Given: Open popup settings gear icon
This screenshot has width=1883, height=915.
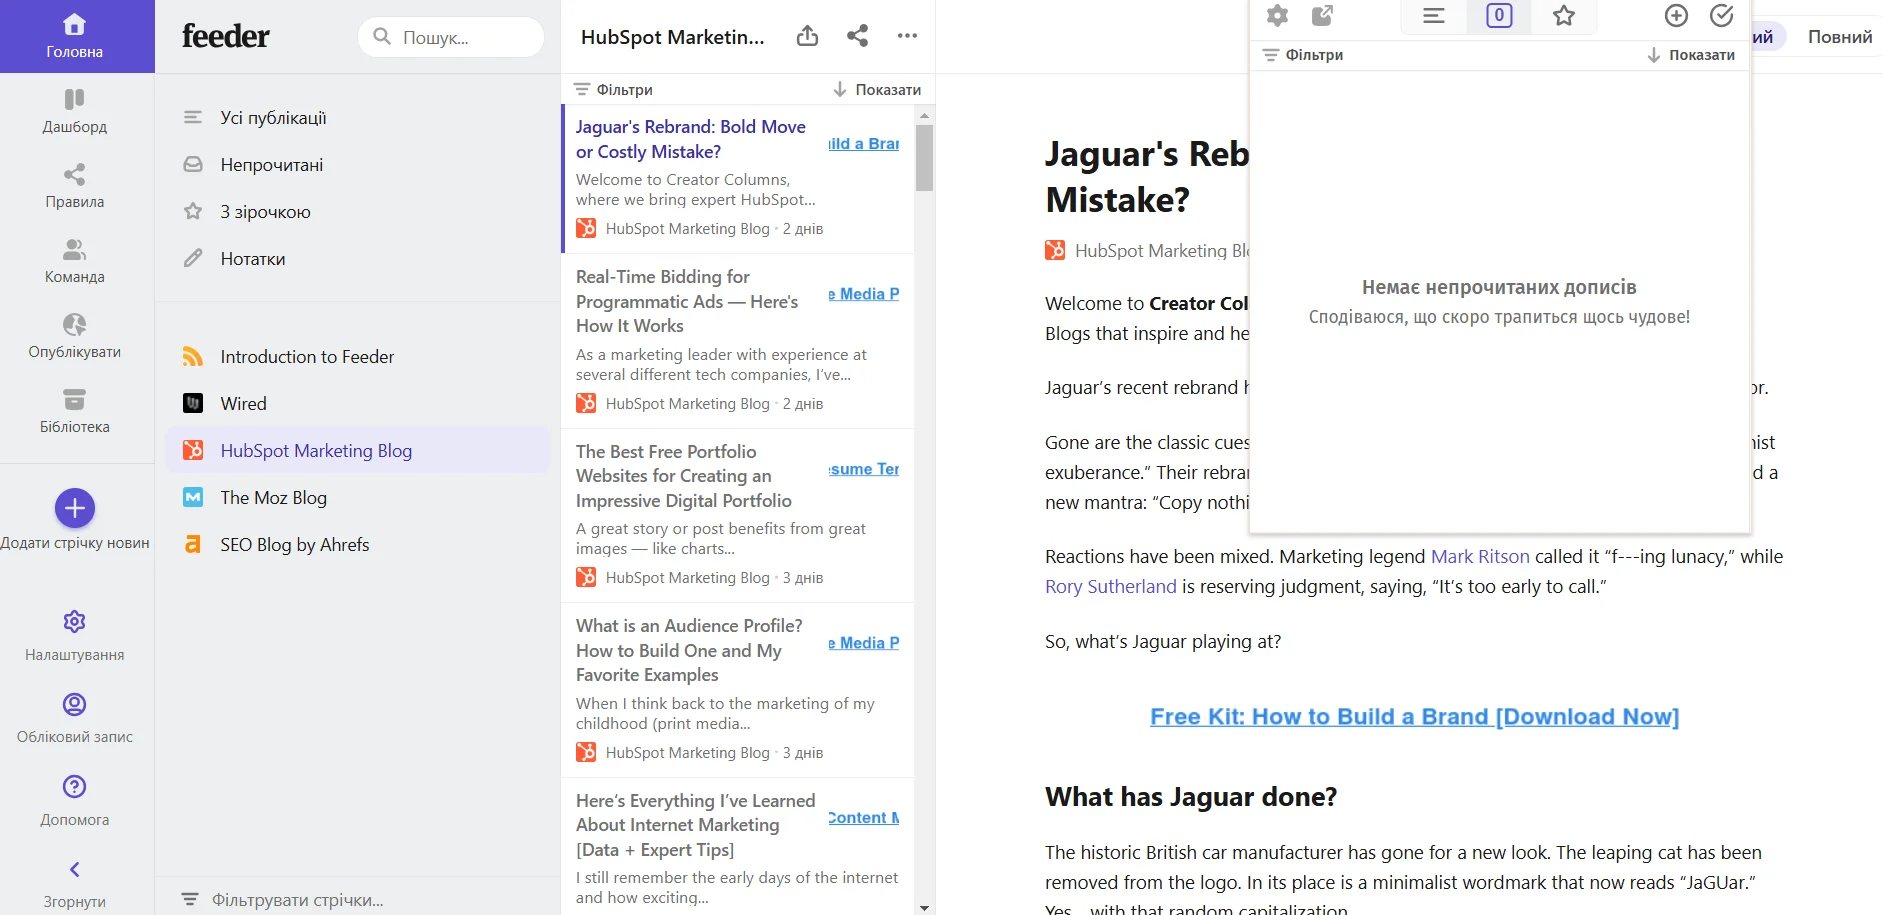Looking at the screenshot, I should point(1277,16).
